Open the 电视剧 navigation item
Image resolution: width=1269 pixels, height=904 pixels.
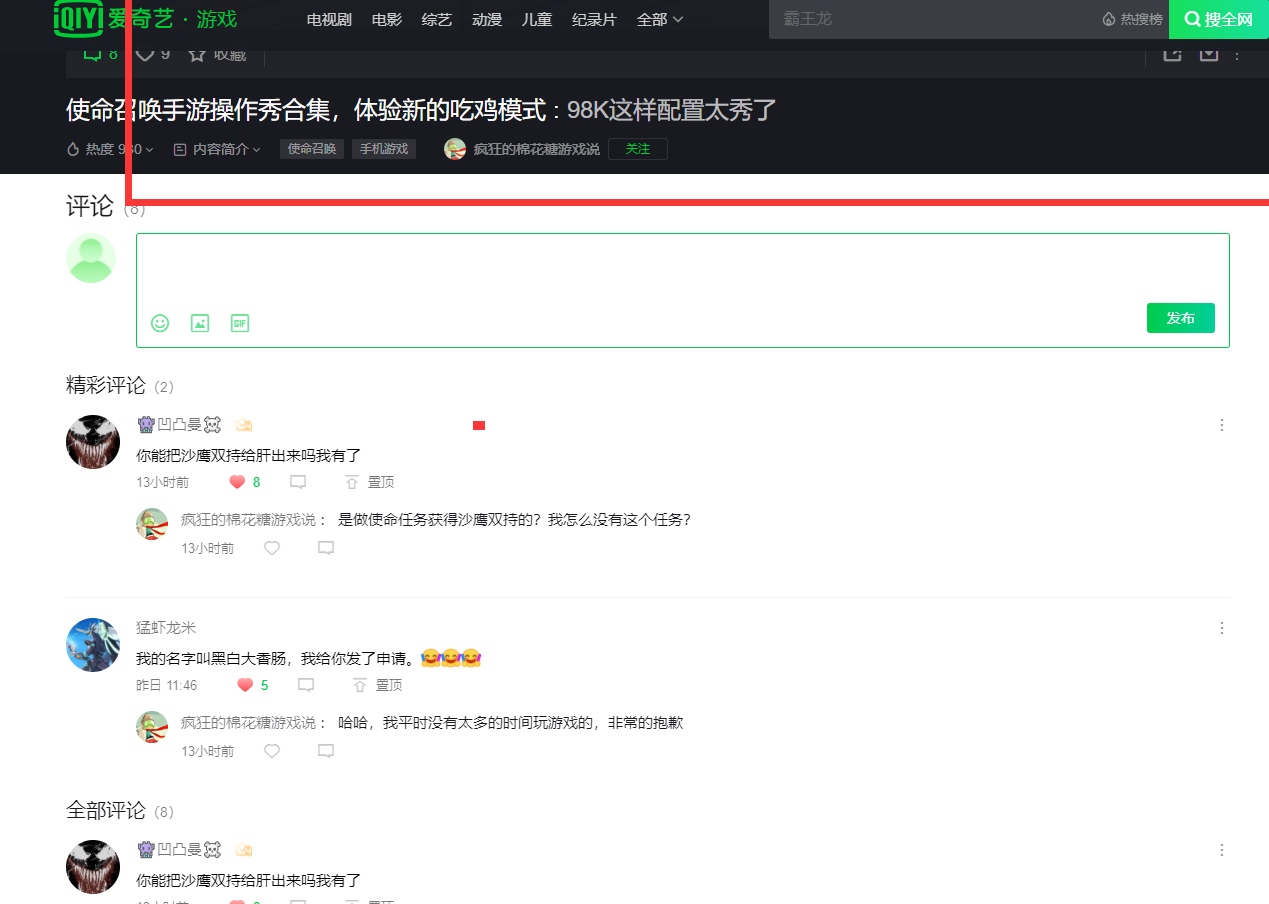point(328,19)
